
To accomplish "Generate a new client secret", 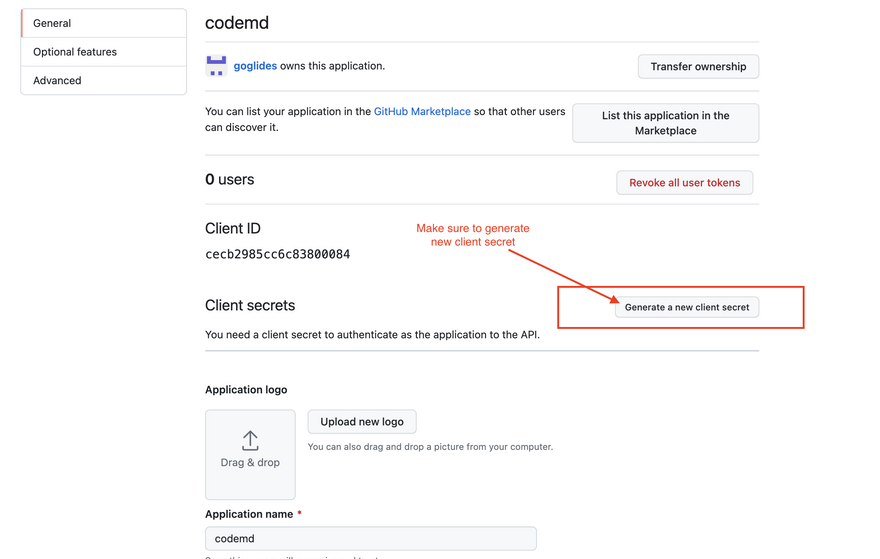I will (x=687, y=307).
